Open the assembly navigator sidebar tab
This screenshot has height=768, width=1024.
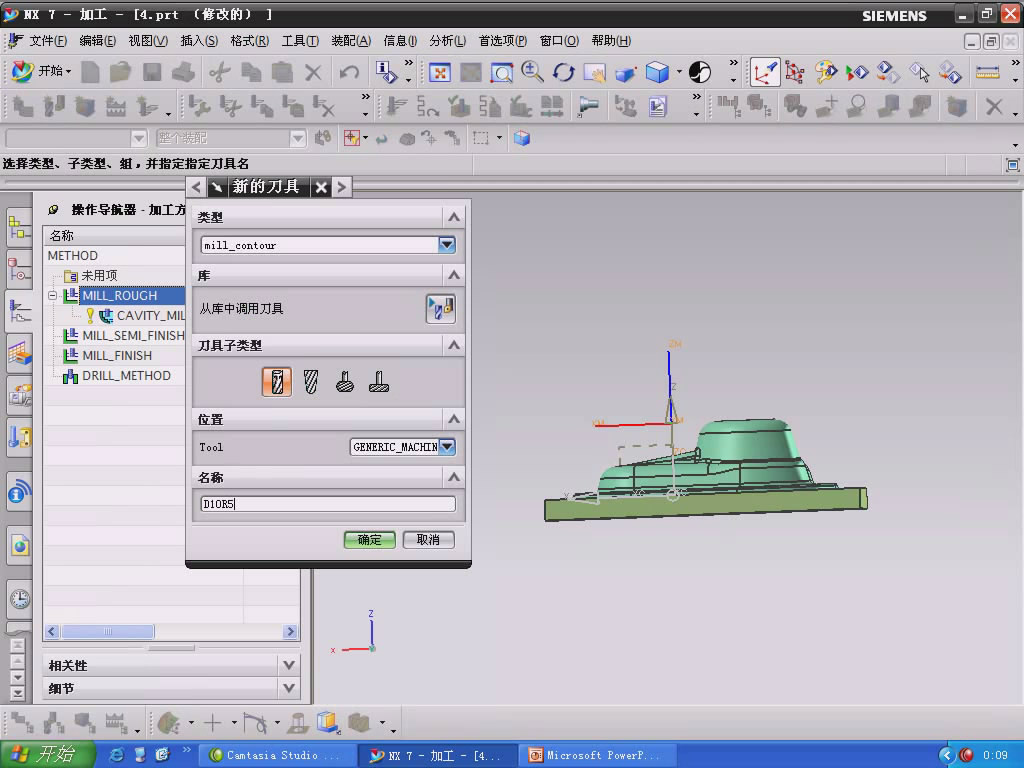(x=20, y=228)
